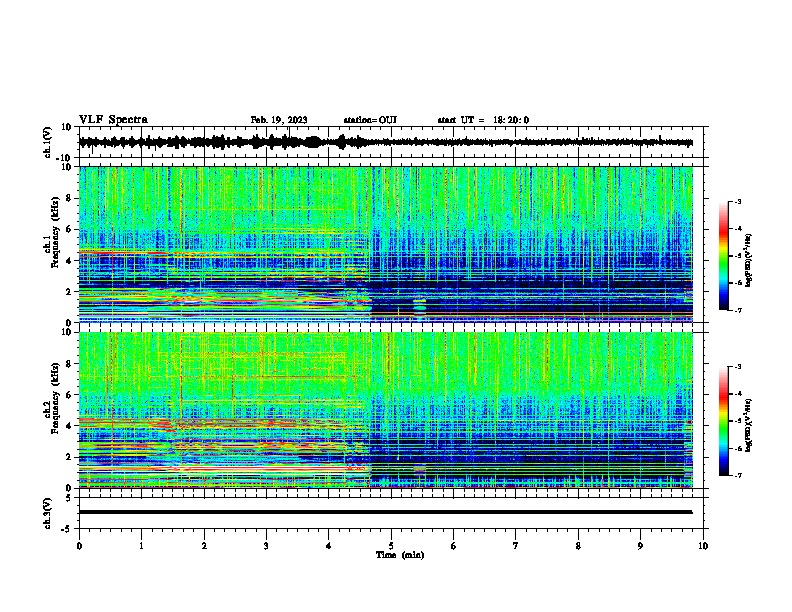This screenshot has width=792, height=612.
Task: Click time-axis tick label "0"
Action: (x=79, y=546)
